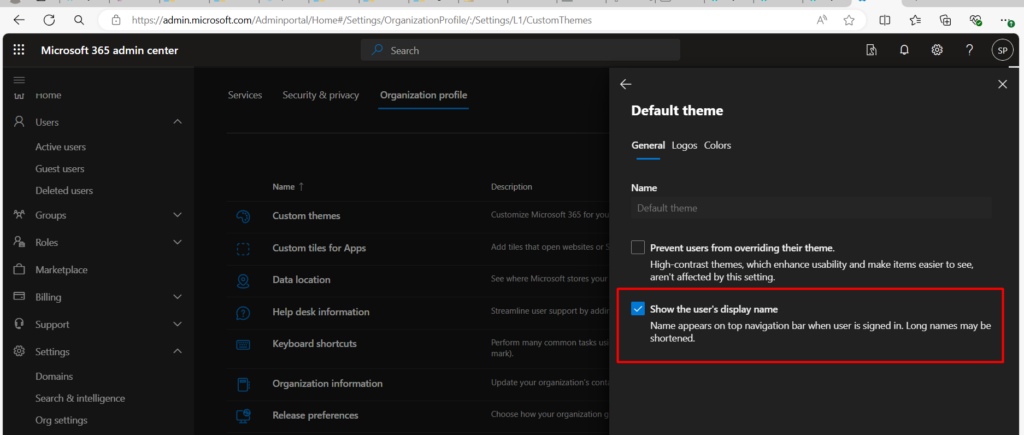
Task: Click the Support headset icon
Action: click(19, 324)
